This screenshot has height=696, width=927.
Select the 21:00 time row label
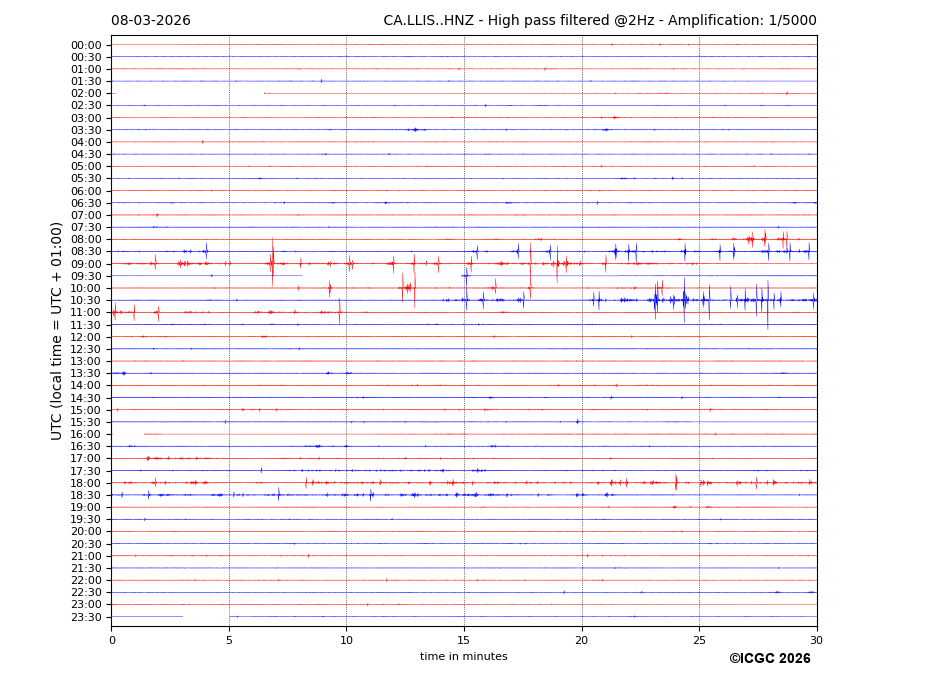85,556
